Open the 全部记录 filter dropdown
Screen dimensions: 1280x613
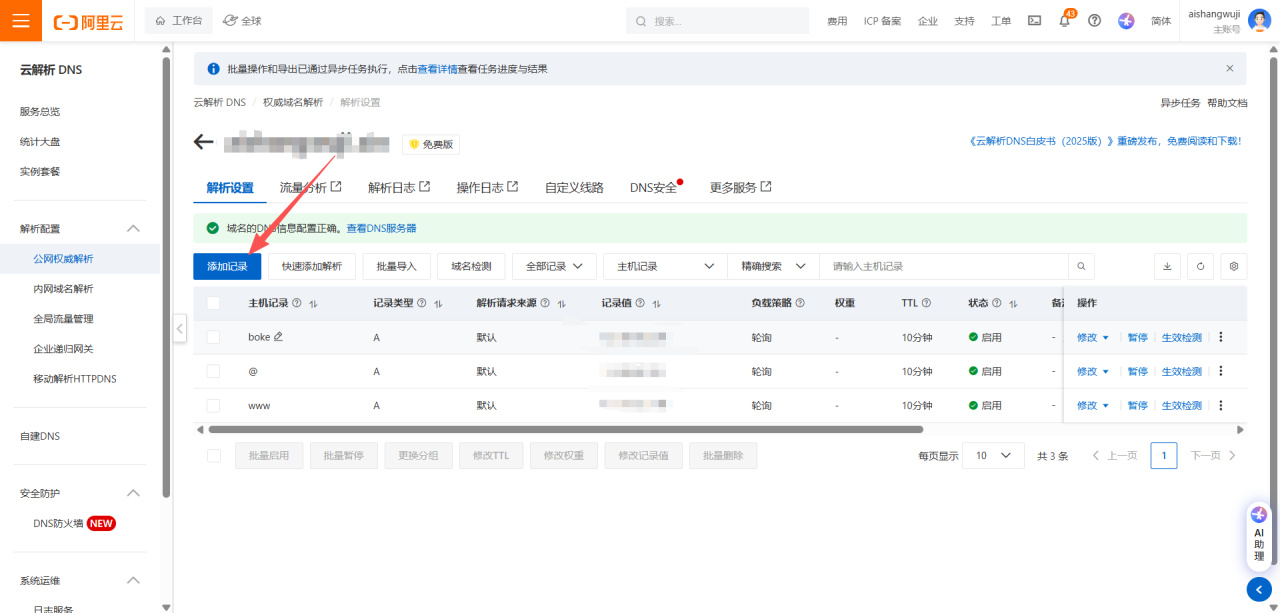point(554,266)
